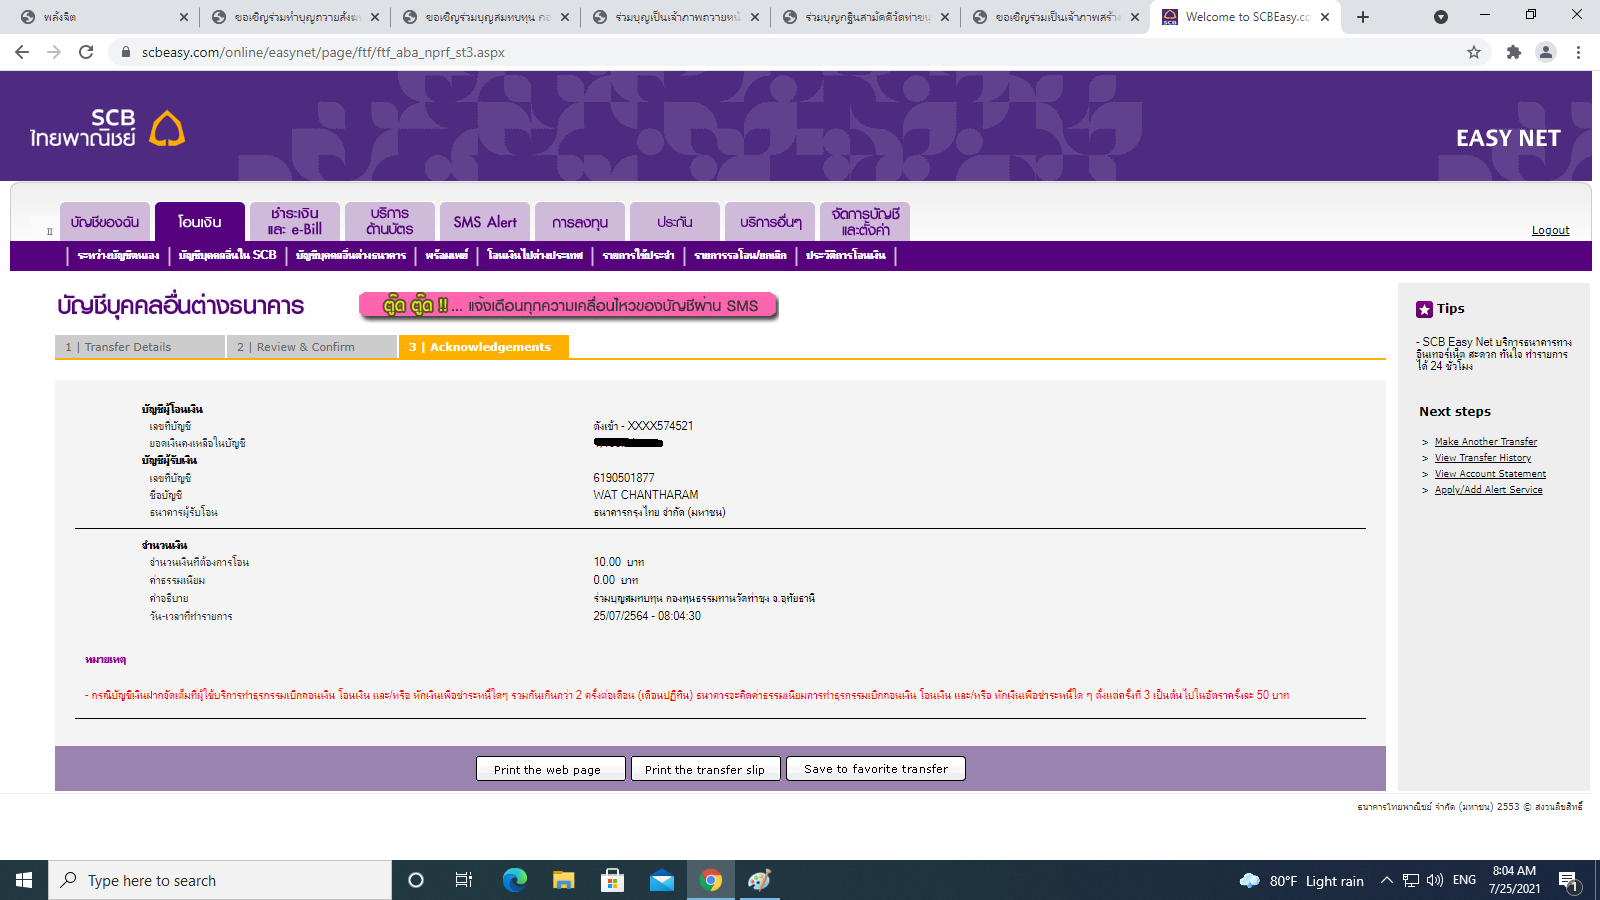Adjust volume via speaker tray icon
The image size is (1600, 900).
click(1435, 880)
